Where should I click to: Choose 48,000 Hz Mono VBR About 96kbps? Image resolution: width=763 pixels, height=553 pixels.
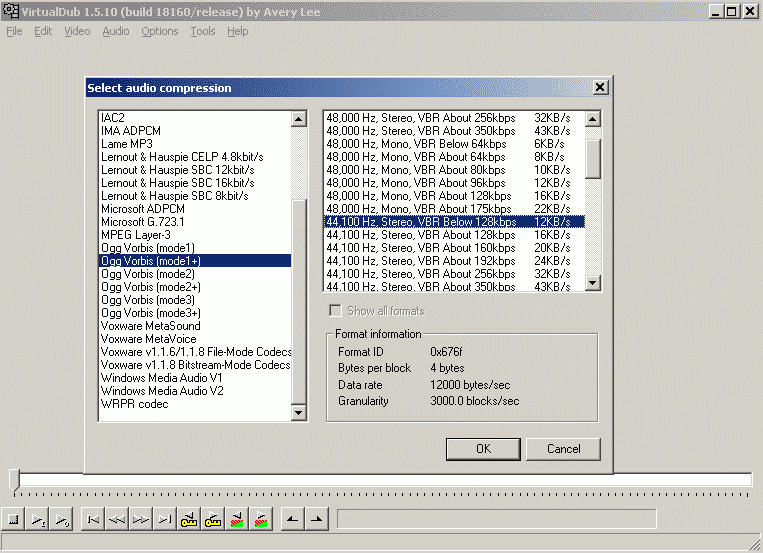454,183
